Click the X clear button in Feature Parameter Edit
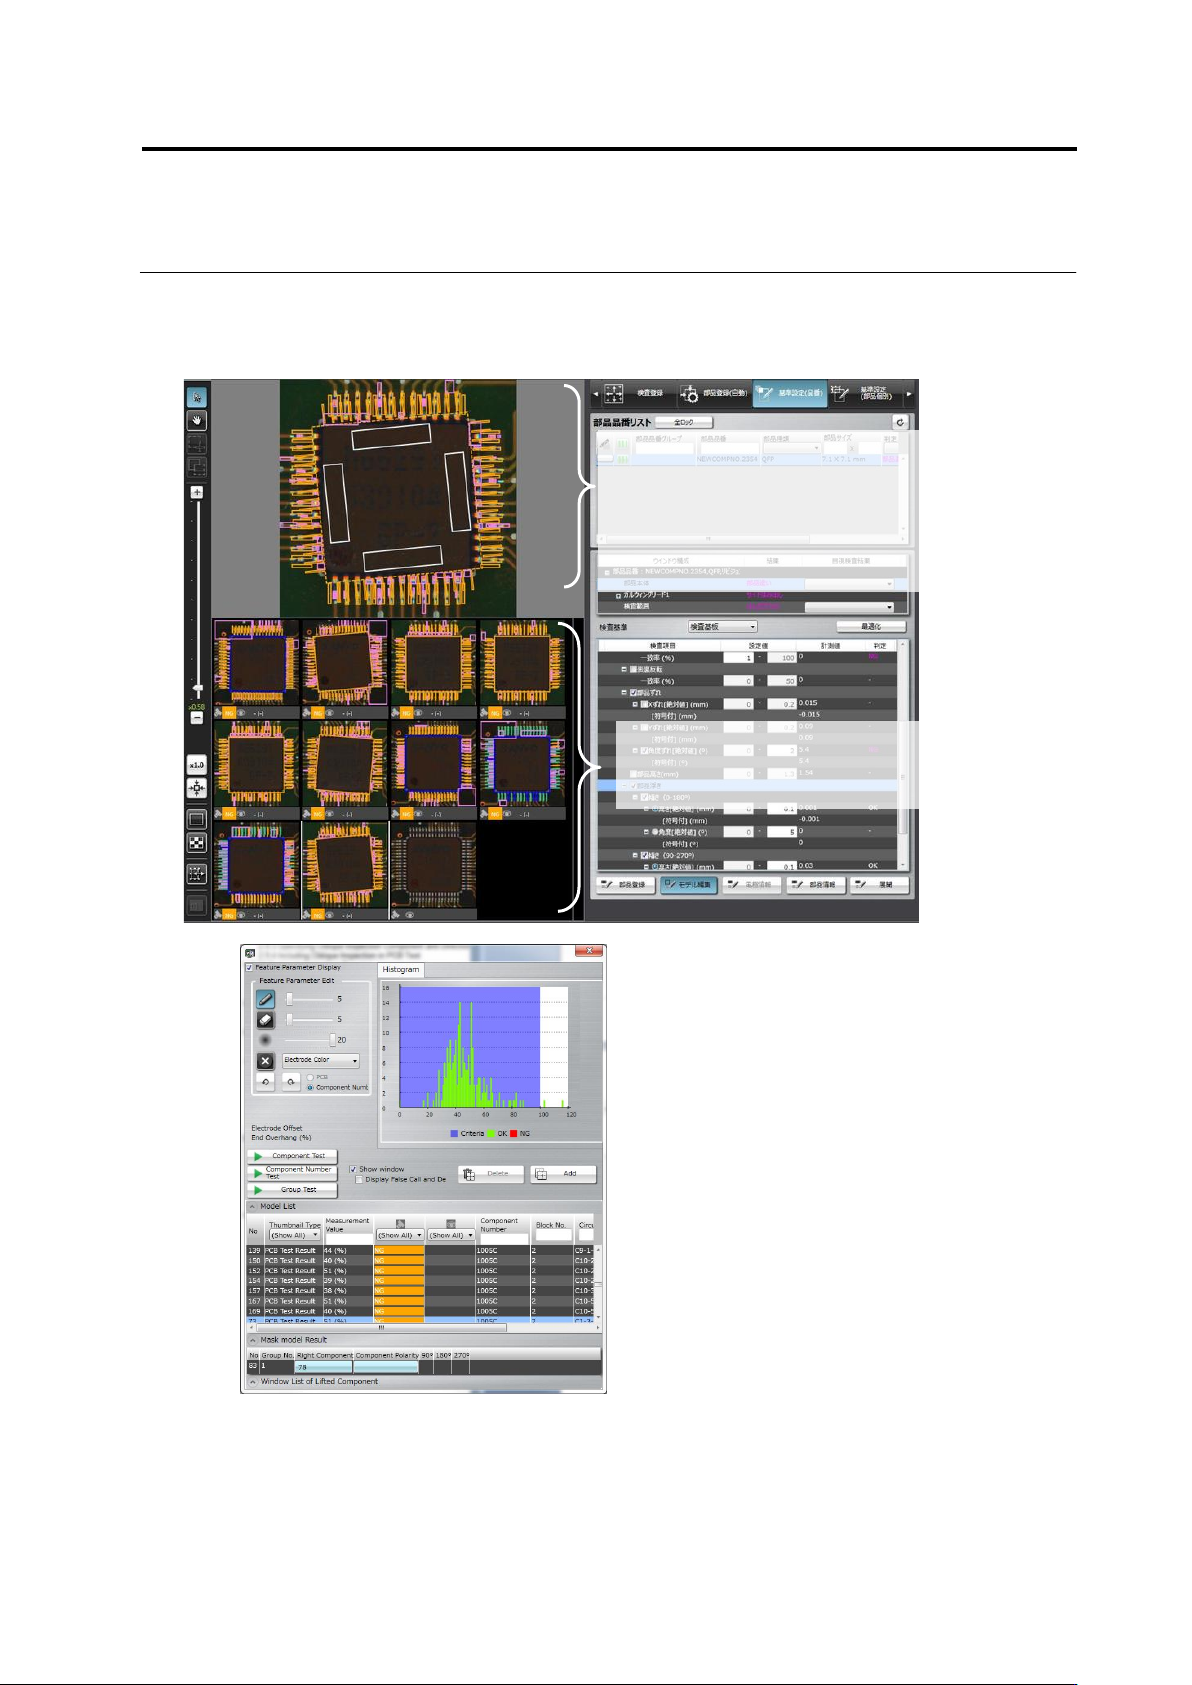Viewport: 1192px width, 1685px height. pyautogui.click(x=265, y=1061)
